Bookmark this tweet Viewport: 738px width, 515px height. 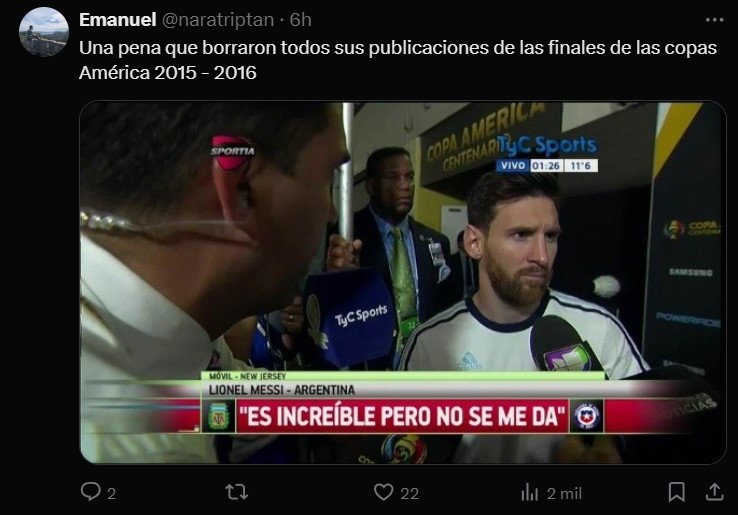point(676,492)
